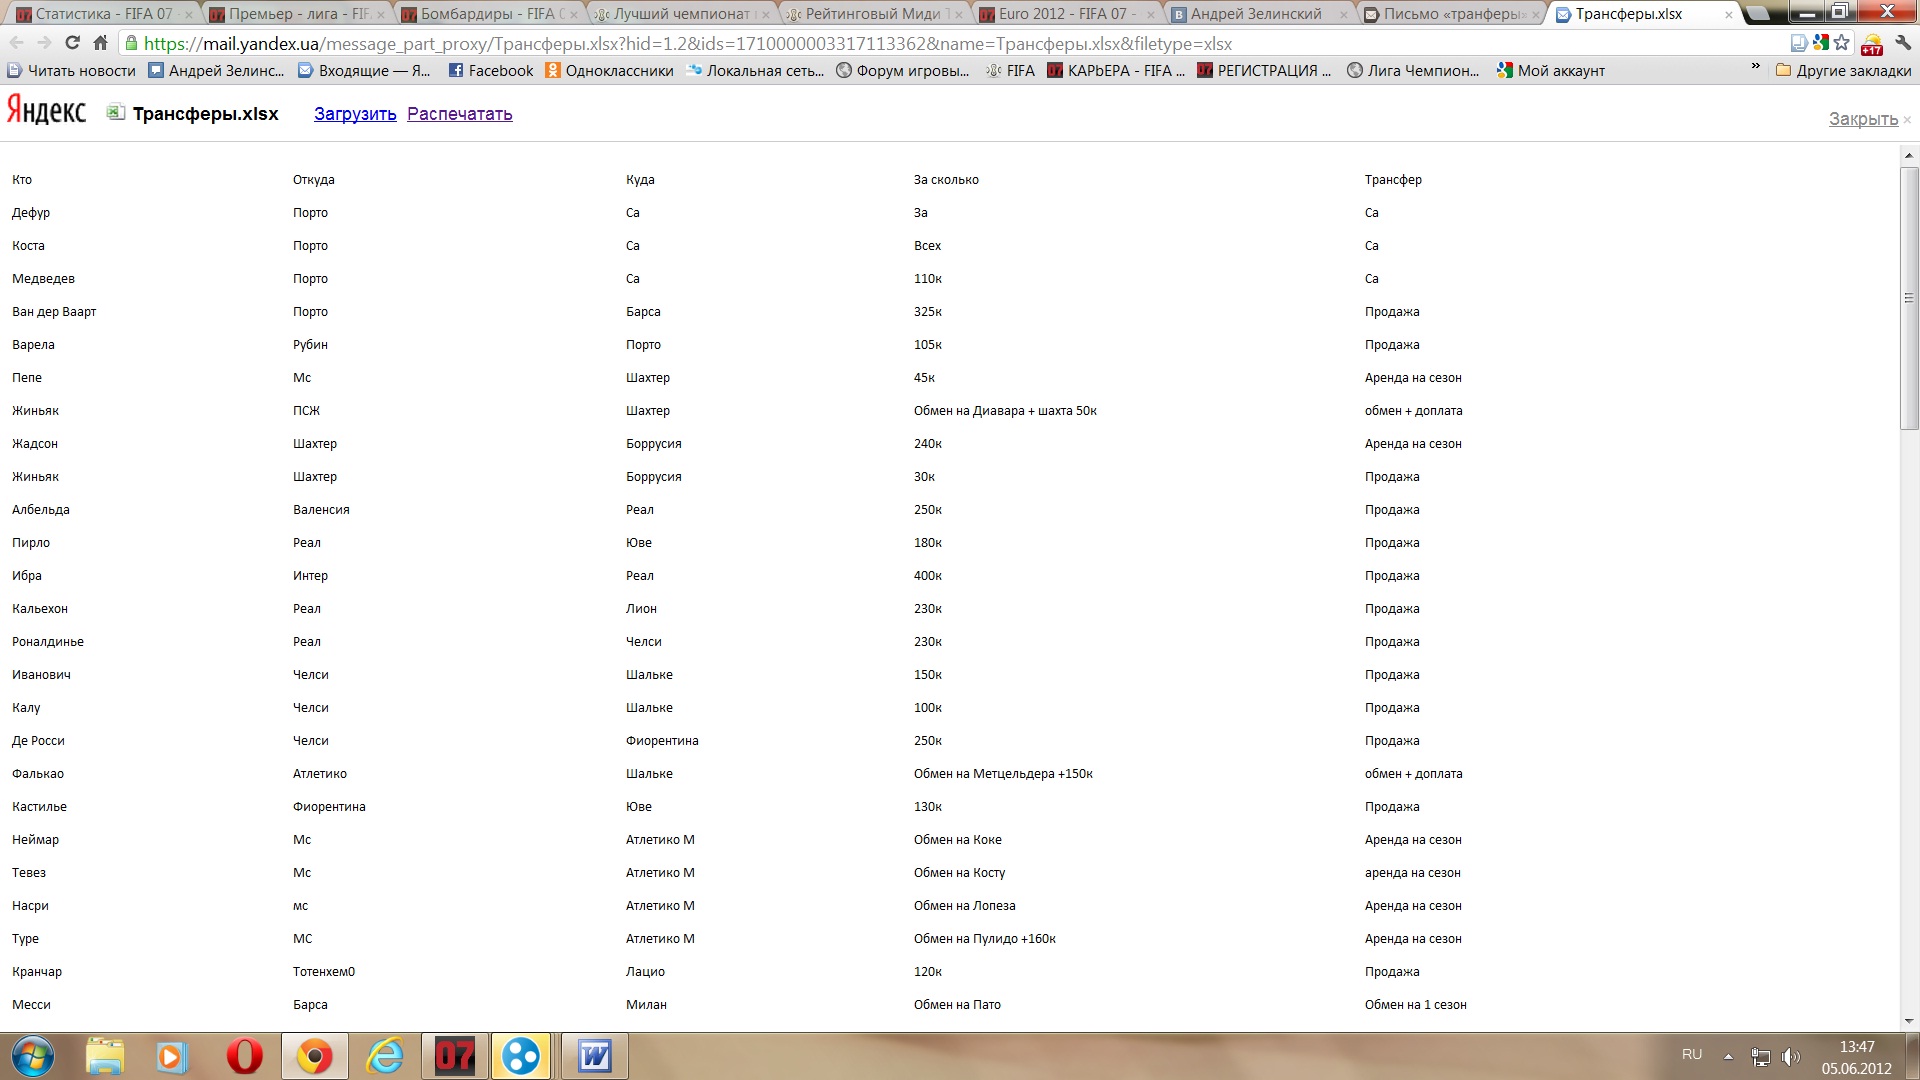Switch to the Премьер - лига tab
This screenshot has width=1920, height=1080.
pos(295,14)
